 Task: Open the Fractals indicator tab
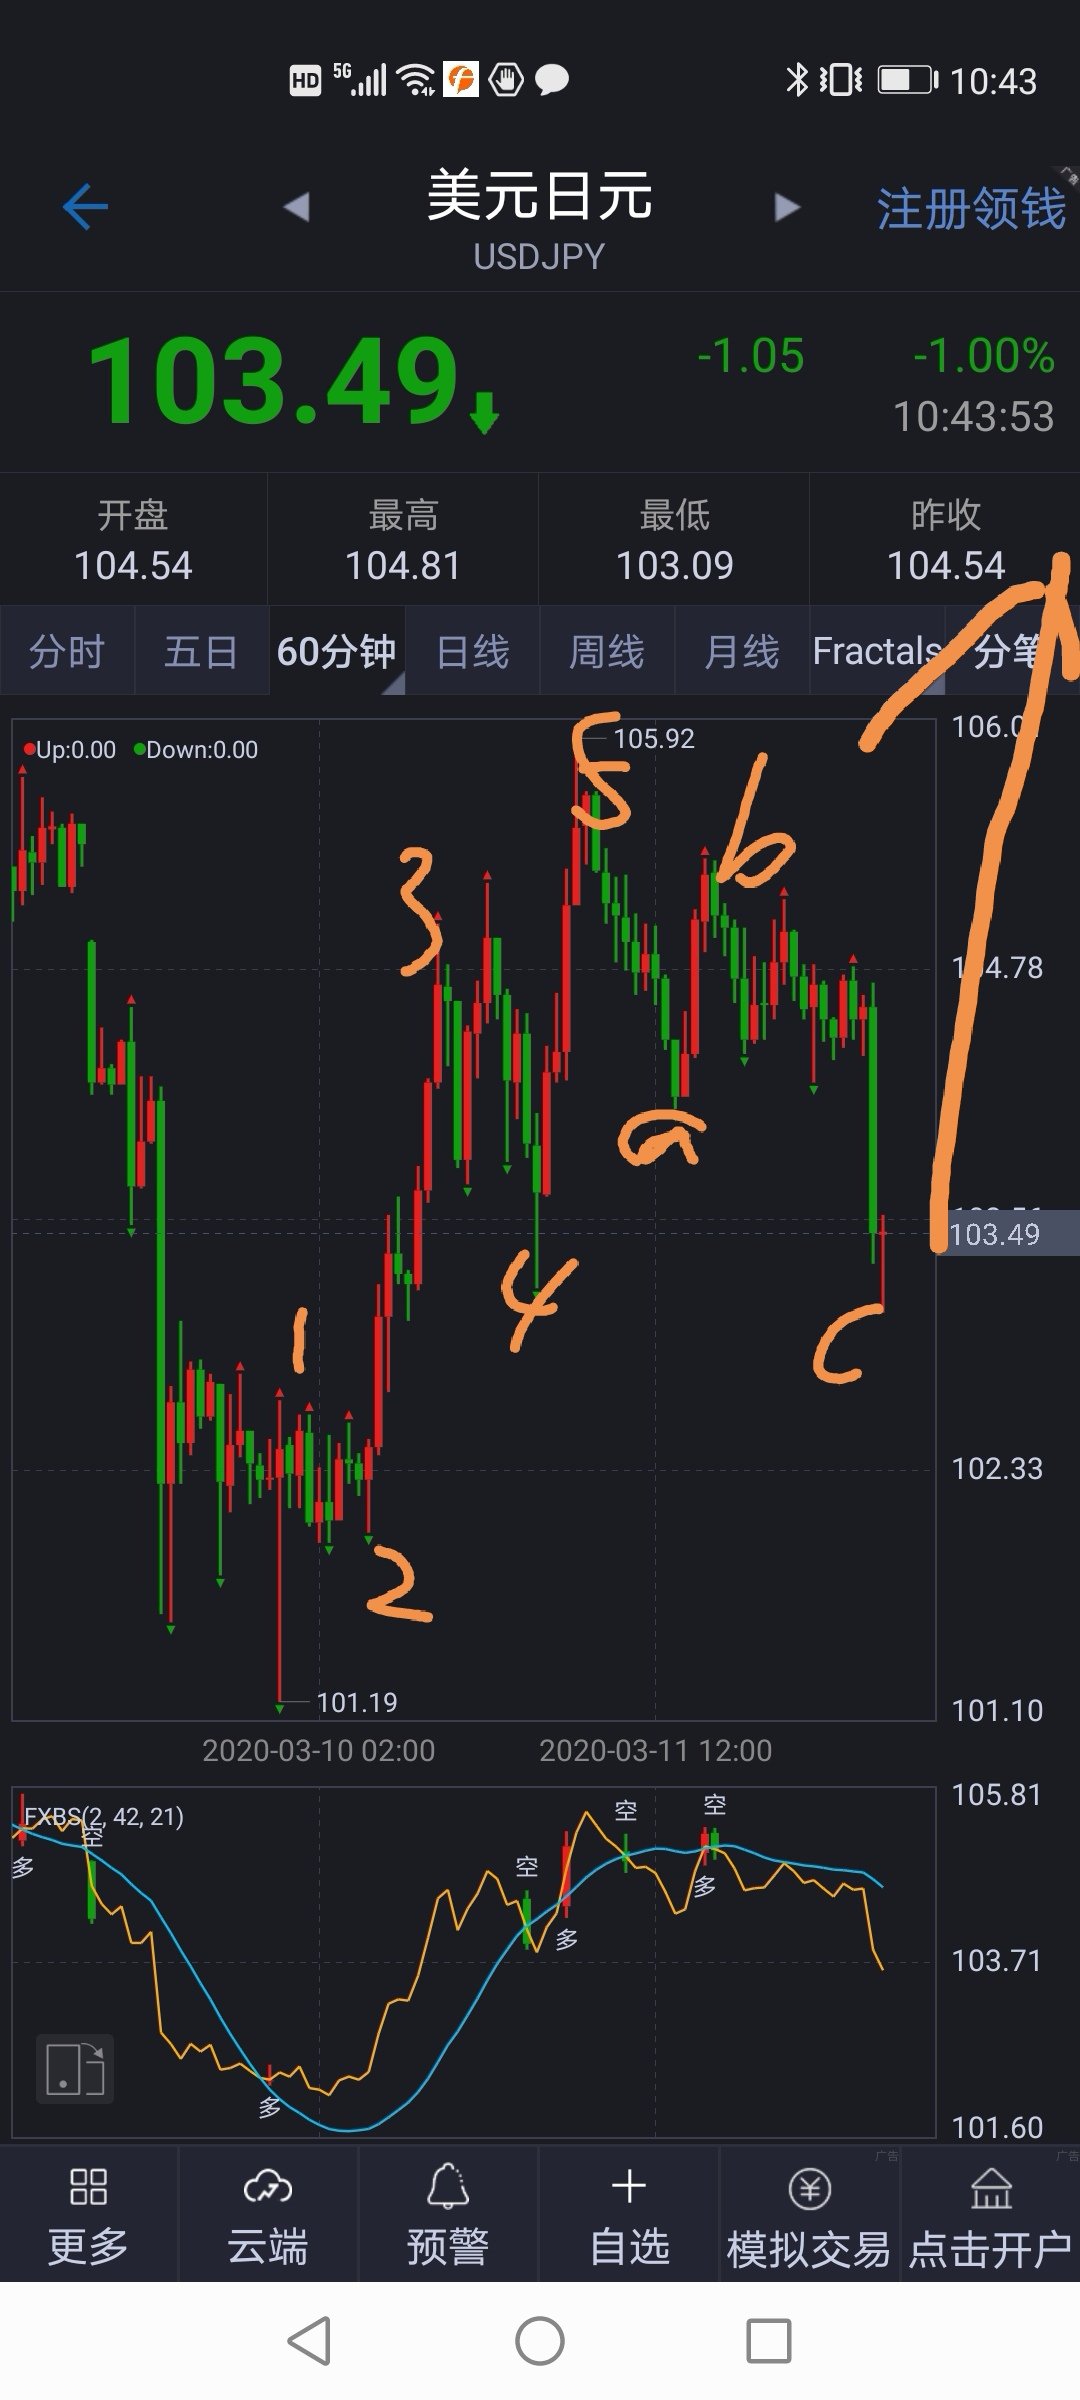[877, 651]
